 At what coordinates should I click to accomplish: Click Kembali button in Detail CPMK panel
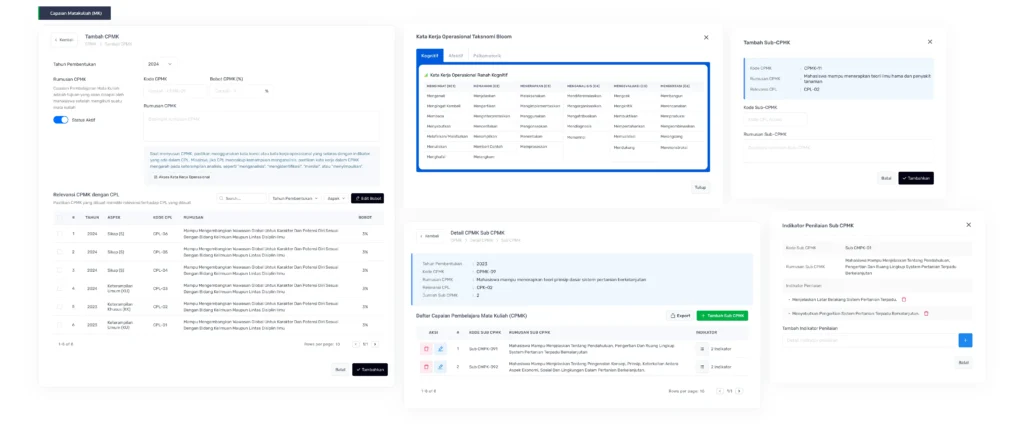click(x=430, y=236)
